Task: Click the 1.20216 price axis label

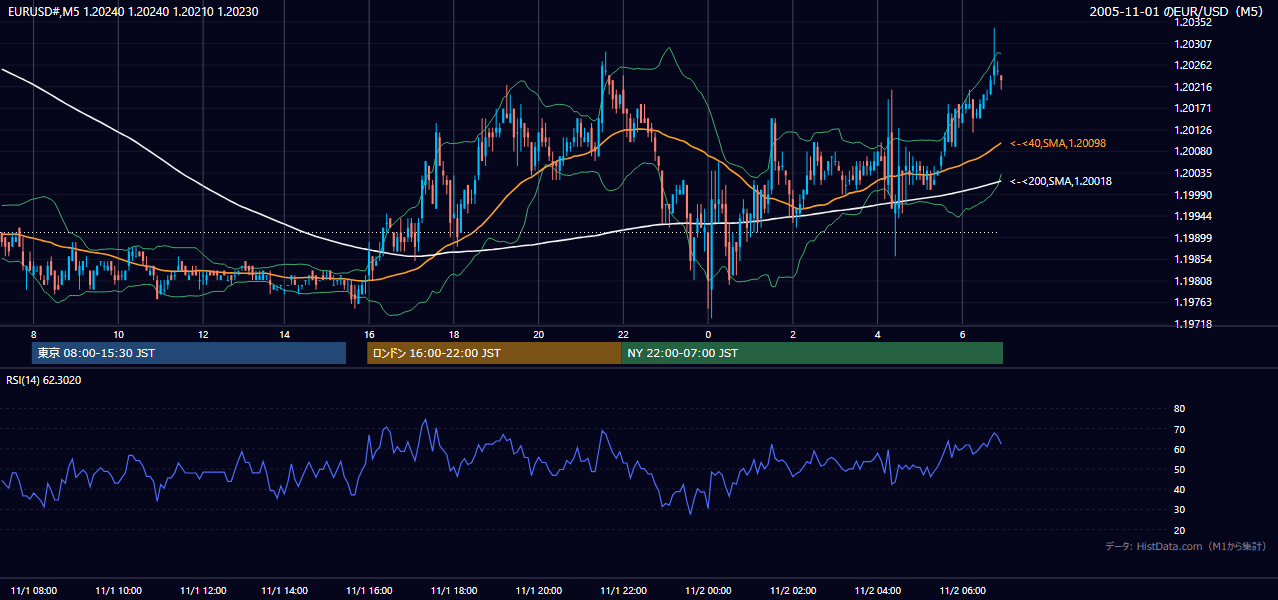Action: [x=1193, y=87]
